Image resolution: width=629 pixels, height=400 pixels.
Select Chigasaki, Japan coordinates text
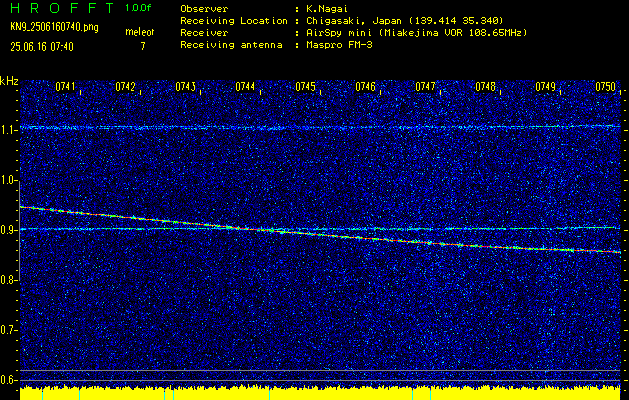(x=404, y=21)
